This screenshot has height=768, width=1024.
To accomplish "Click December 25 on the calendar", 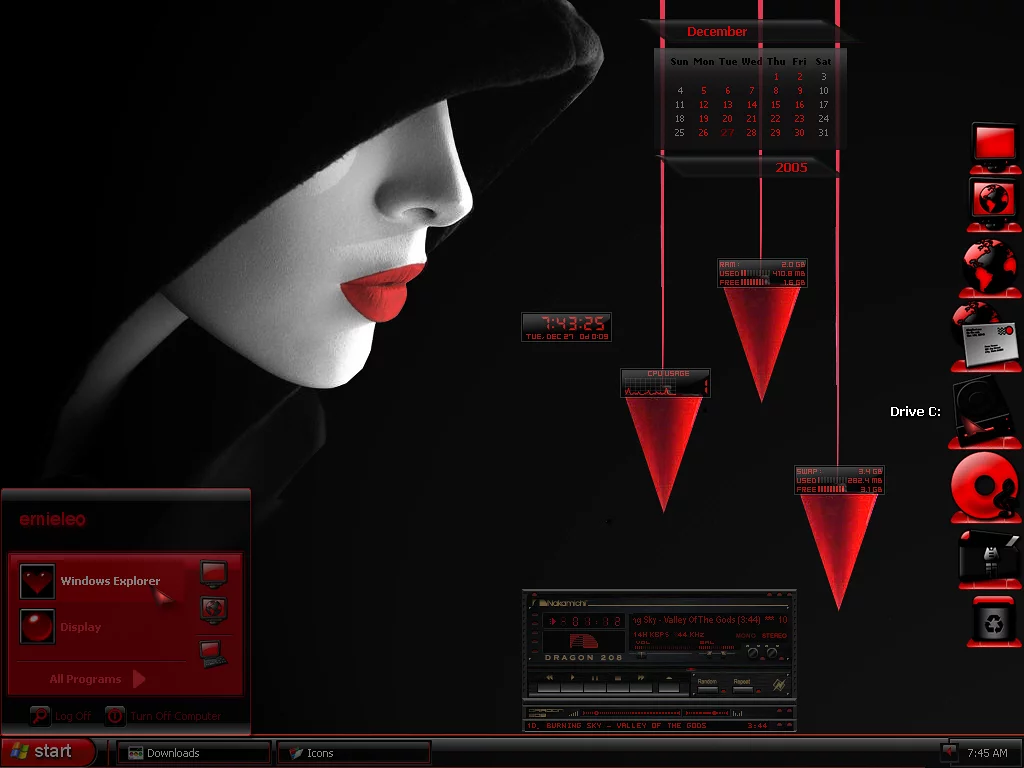I will coord(680,133).
